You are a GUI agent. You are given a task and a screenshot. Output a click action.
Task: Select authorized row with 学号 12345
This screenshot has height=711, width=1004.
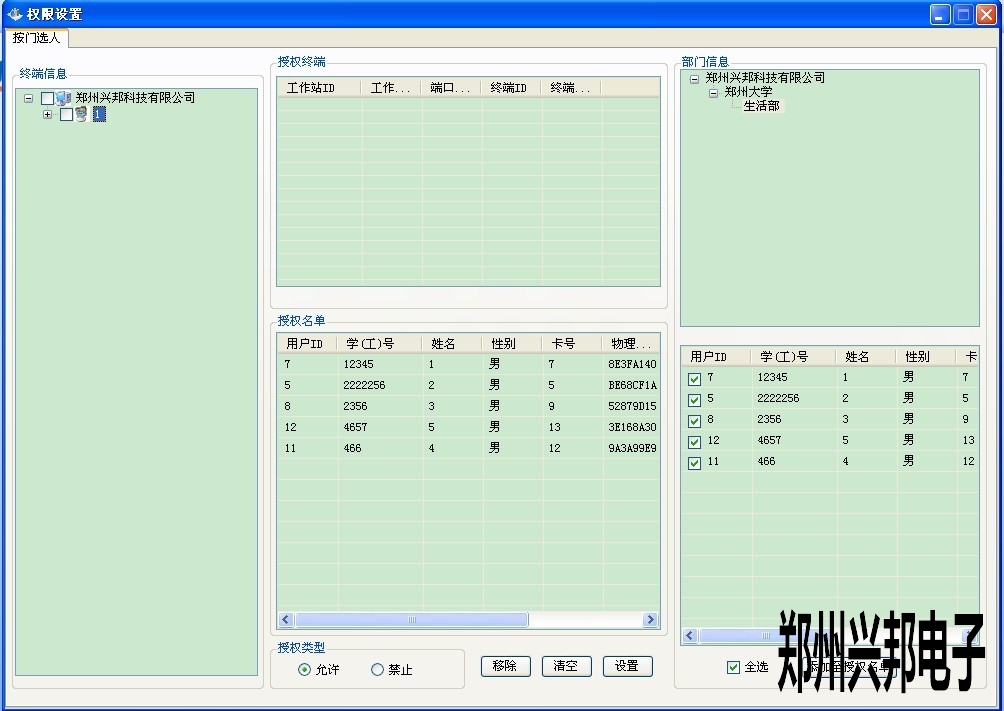(469, 364)
